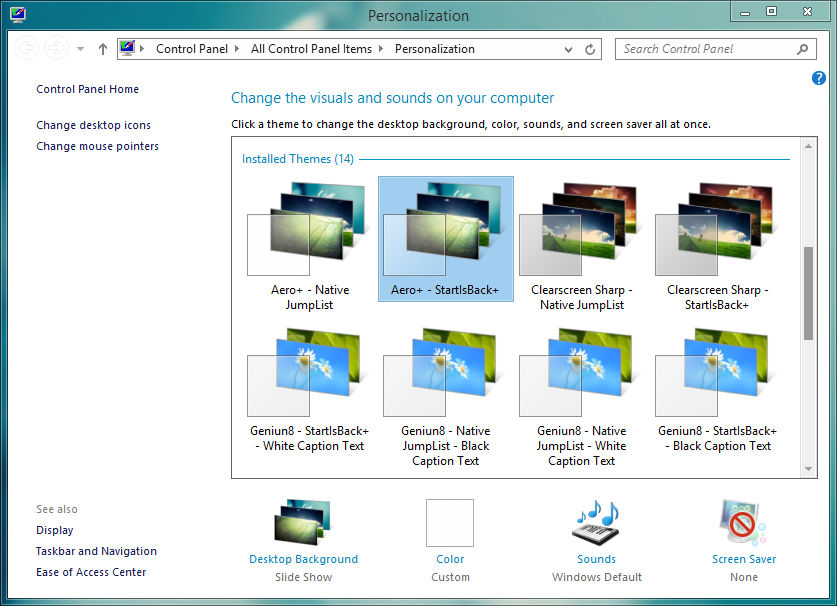Click the Color text link
The width and height of the screenshot is (837, 606).
coord(450,559)
